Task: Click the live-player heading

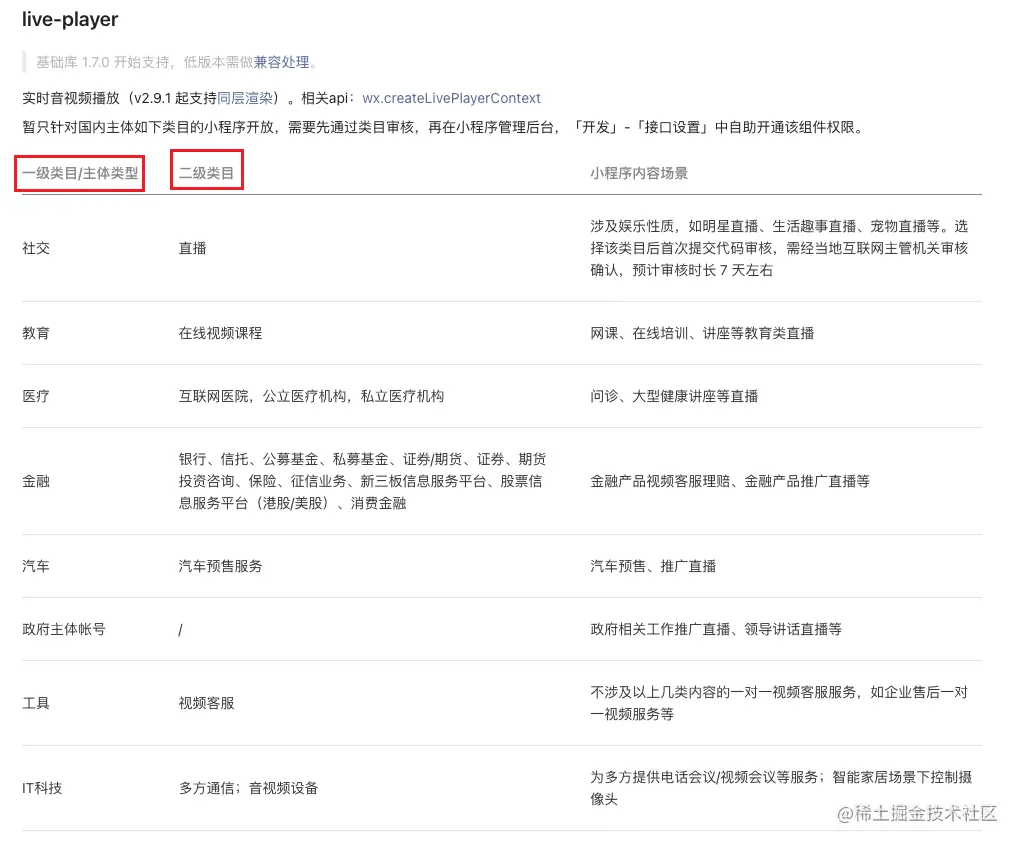Action: click(x=70, y=19)
